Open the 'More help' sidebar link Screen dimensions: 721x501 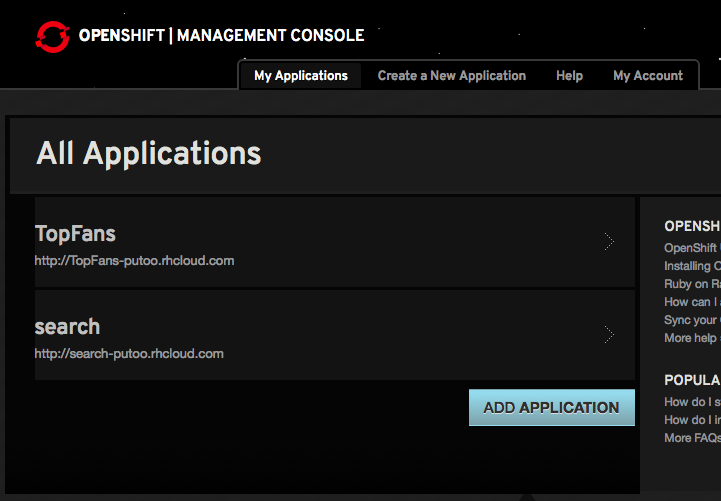pos(692,338)
